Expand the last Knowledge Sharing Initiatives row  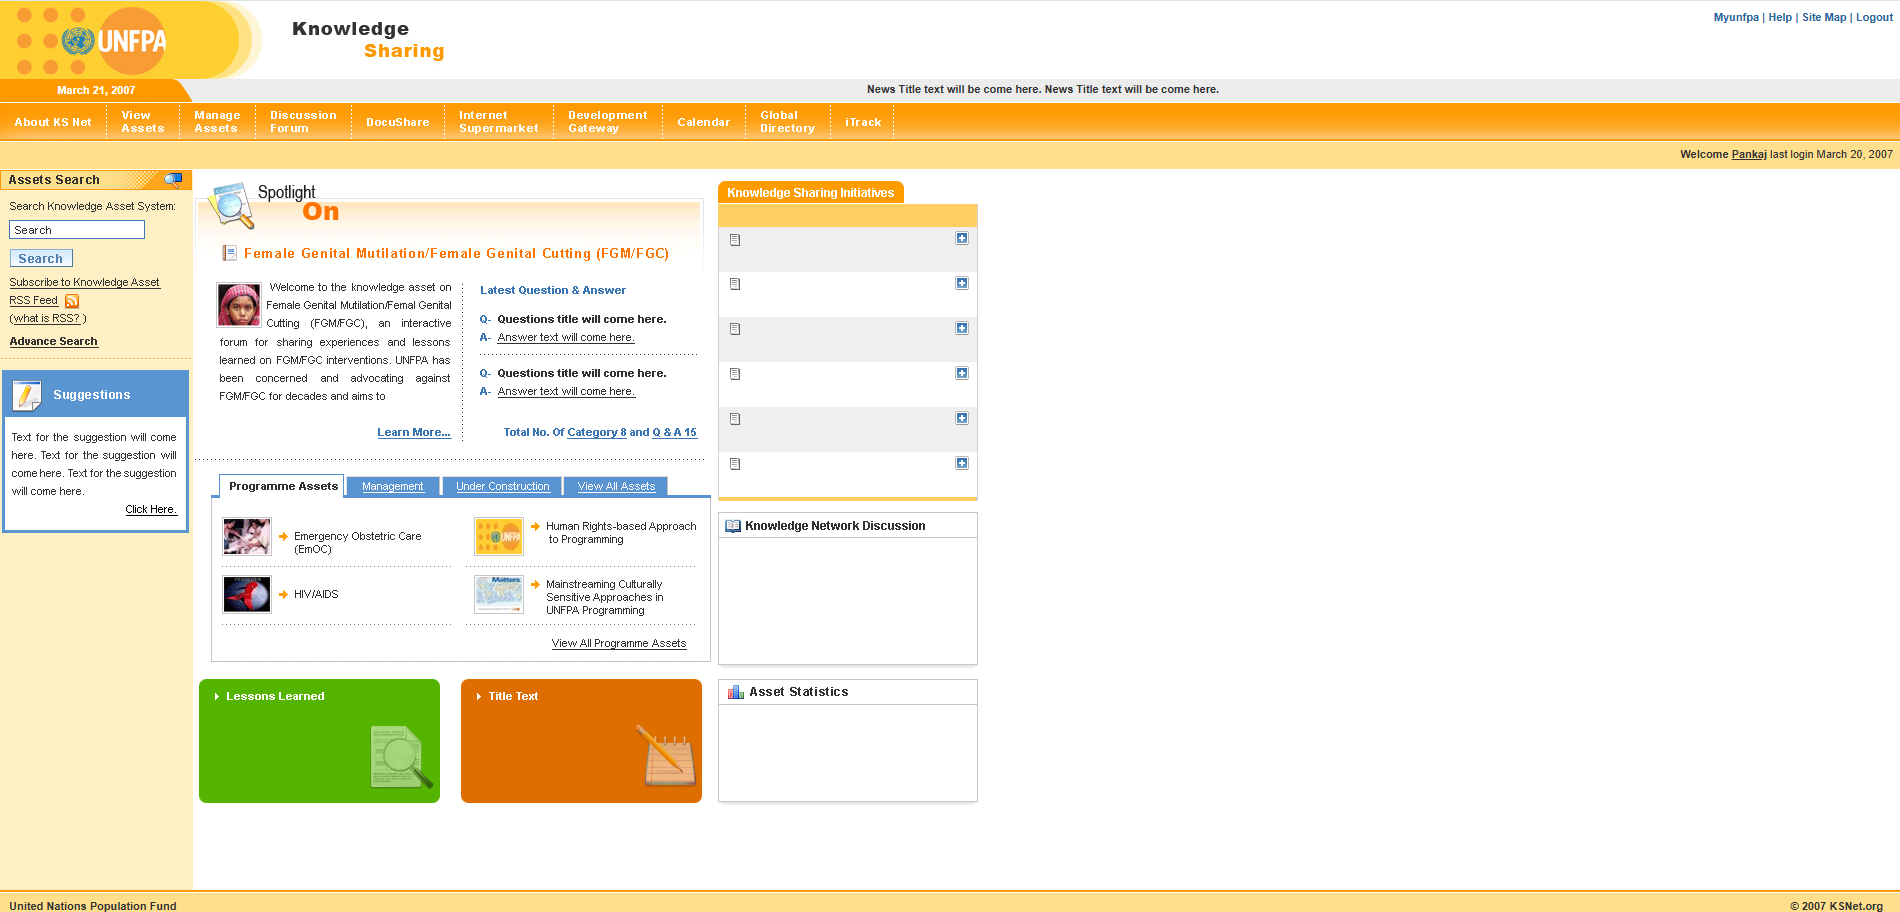[962, 463]
